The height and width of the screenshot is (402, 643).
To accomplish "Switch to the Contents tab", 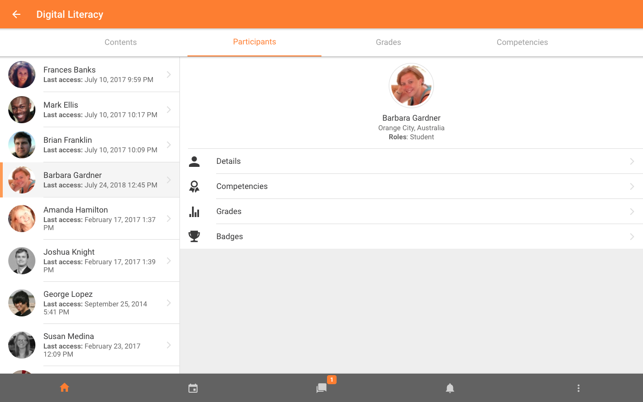I will coord(121,42).
